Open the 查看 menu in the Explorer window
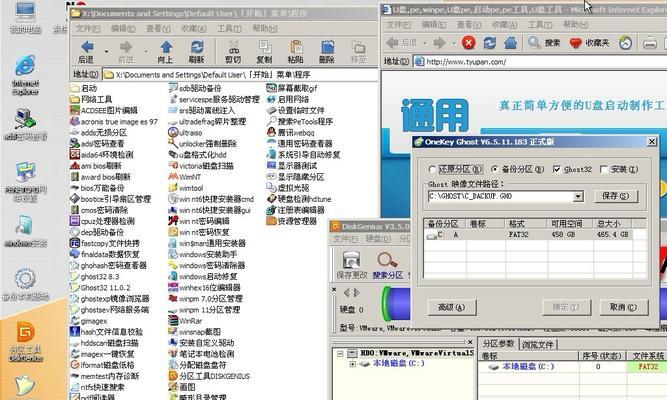Screen dimensions: 667x400 pyautogui.click(x=158, y=29)
